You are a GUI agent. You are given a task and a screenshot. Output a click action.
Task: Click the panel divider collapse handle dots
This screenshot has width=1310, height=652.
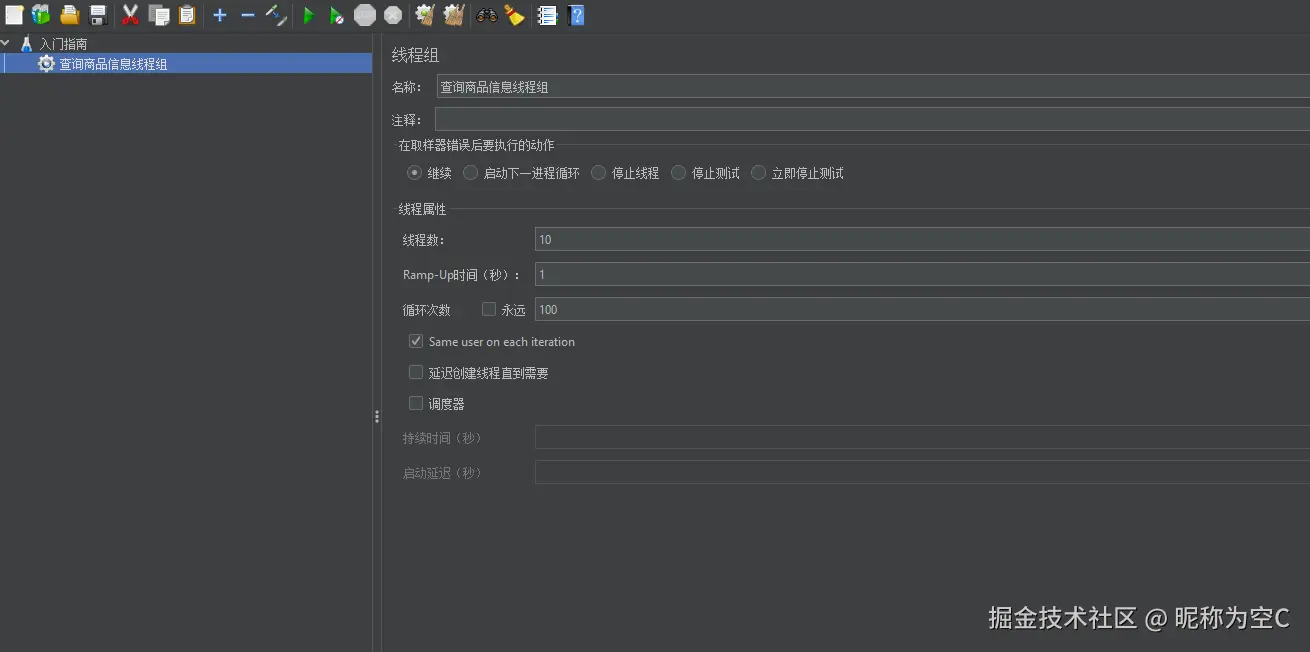tap(377, 416)
